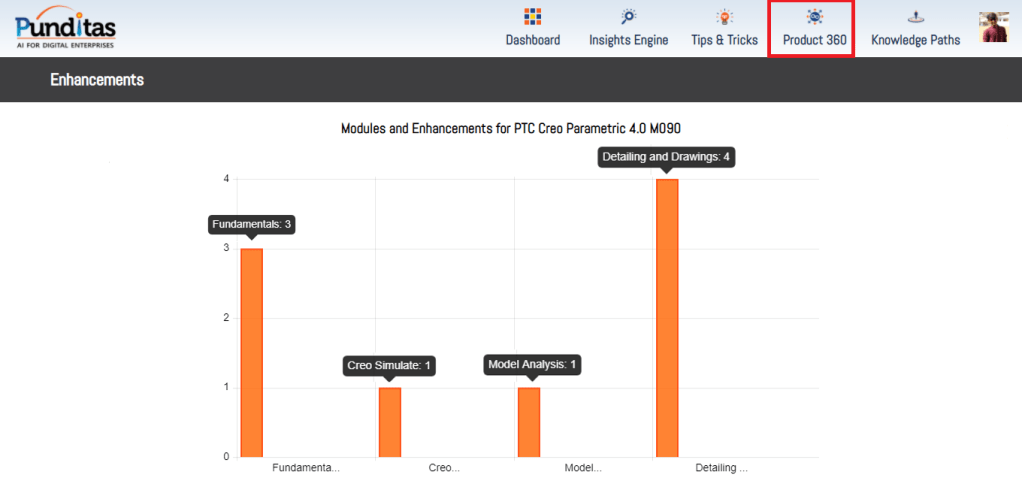Click the 'Detailing ...' x-axis label
The height and width of the screenshot is (499, 1022).
[x=721, y=467]
